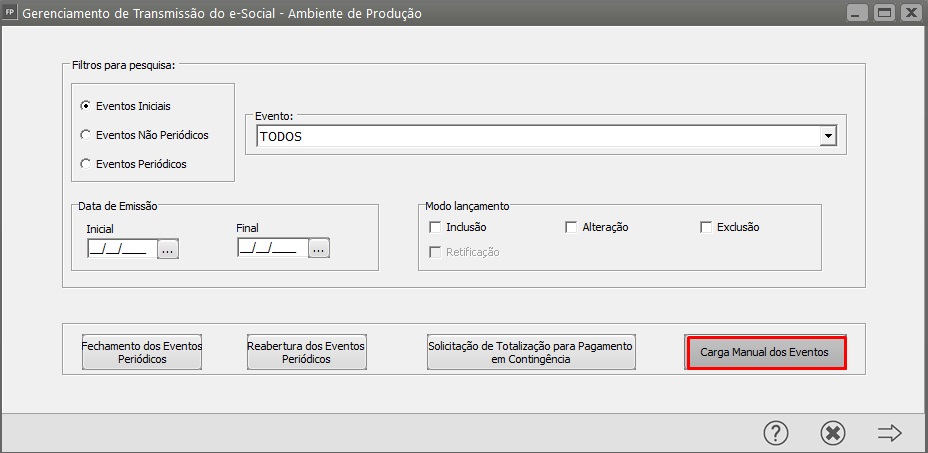Open the Final date picker ellipsis button
This screenshot has width=928, height=453.
[318, 249]
